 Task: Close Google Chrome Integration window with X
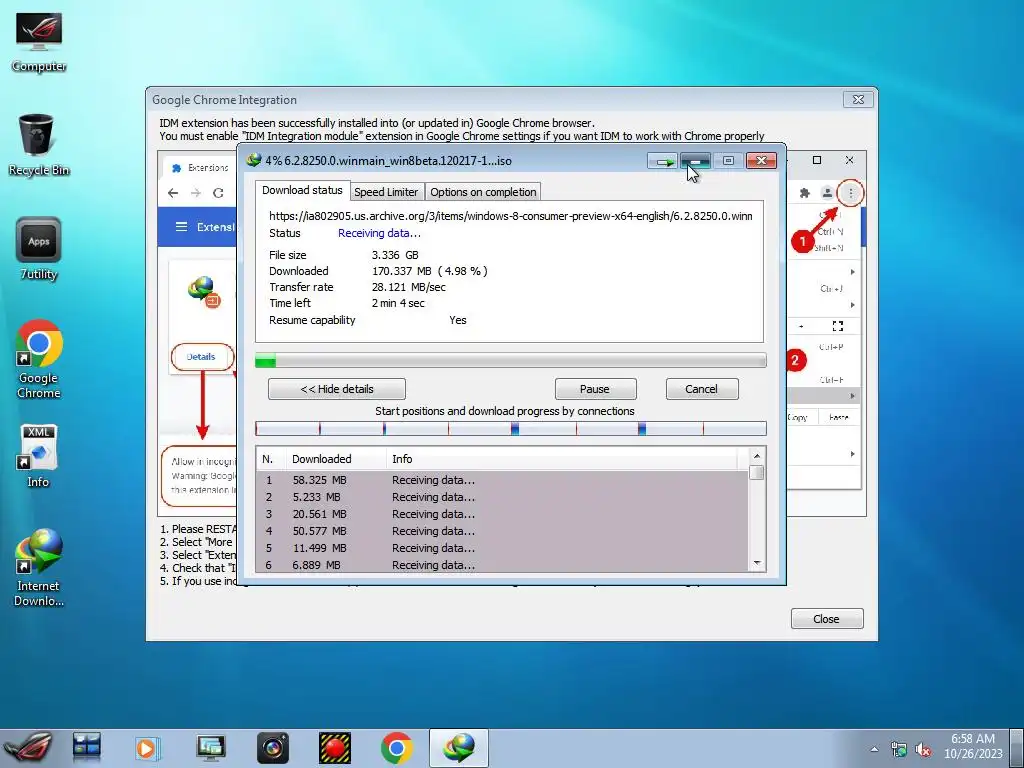[859, 99]
